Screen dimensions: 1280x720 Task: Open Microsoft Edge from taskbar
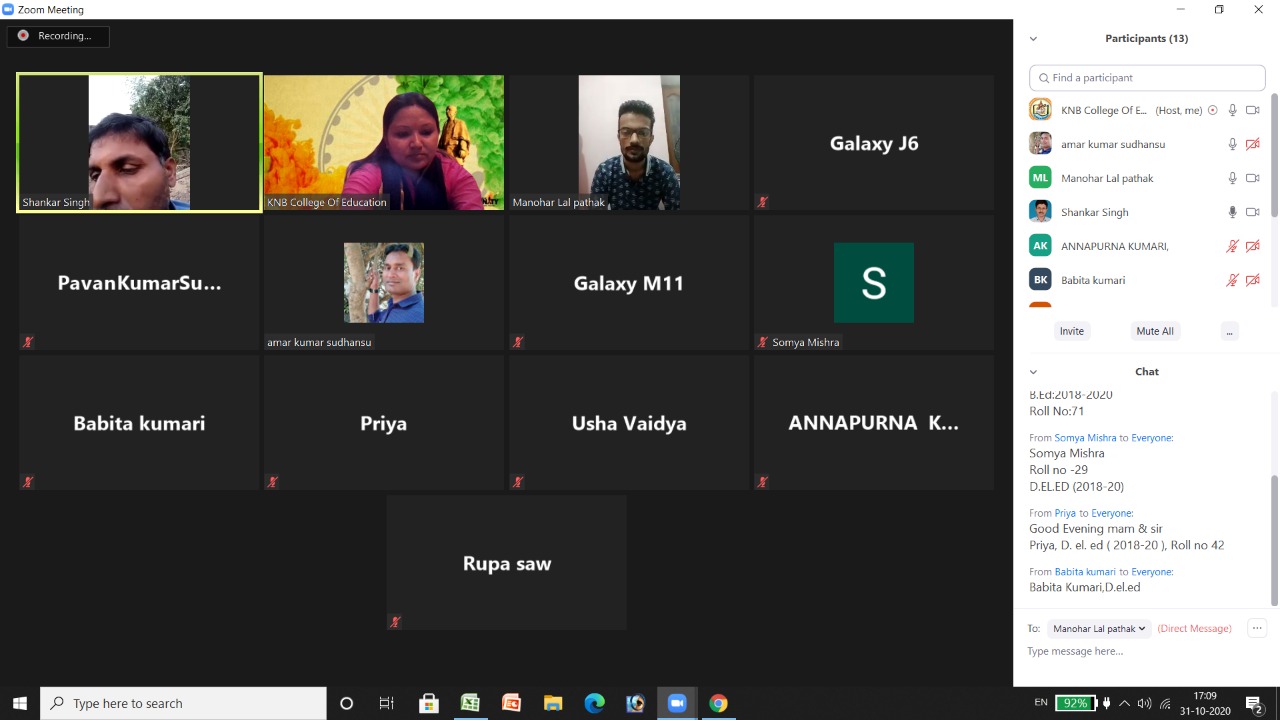tap(594, 703)
